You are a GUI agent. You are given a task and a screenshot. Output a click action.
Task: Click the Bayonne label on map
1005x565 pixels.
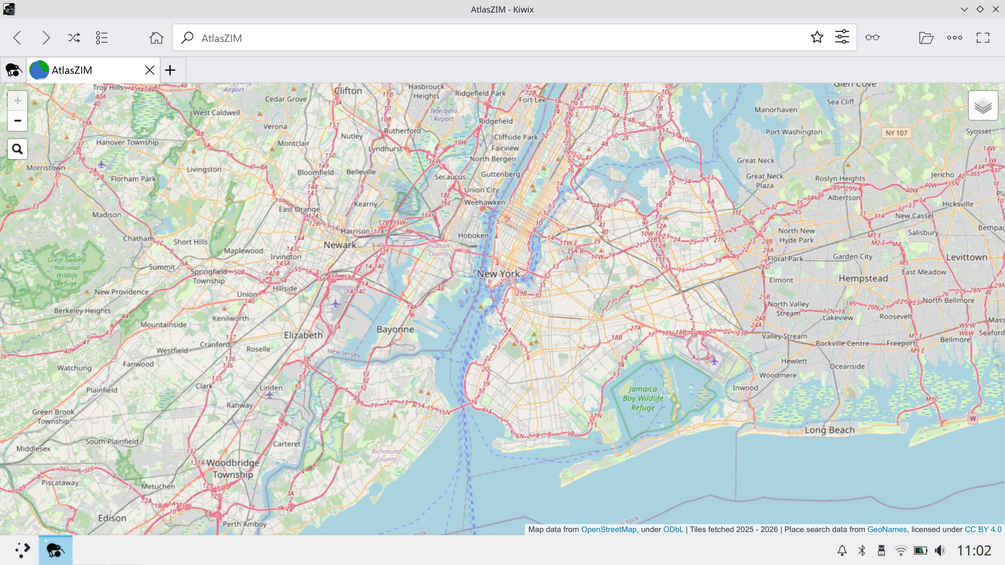coord(395,329)
